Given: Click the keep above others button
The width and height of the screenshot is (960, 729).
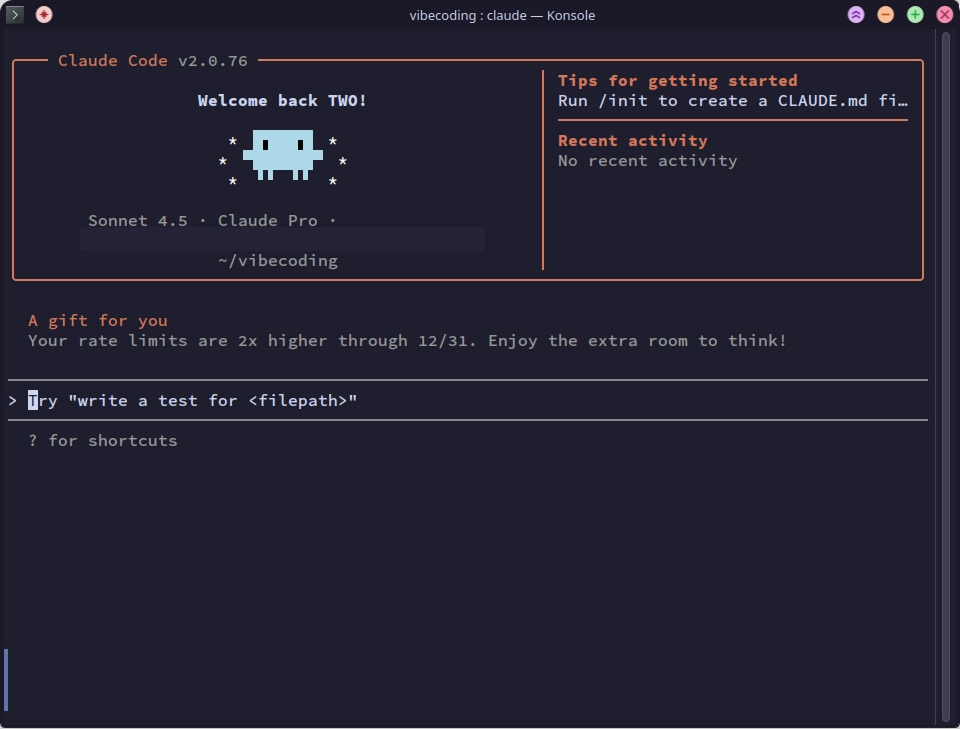Looking at the screenshot, I should (x=856, y=15).
